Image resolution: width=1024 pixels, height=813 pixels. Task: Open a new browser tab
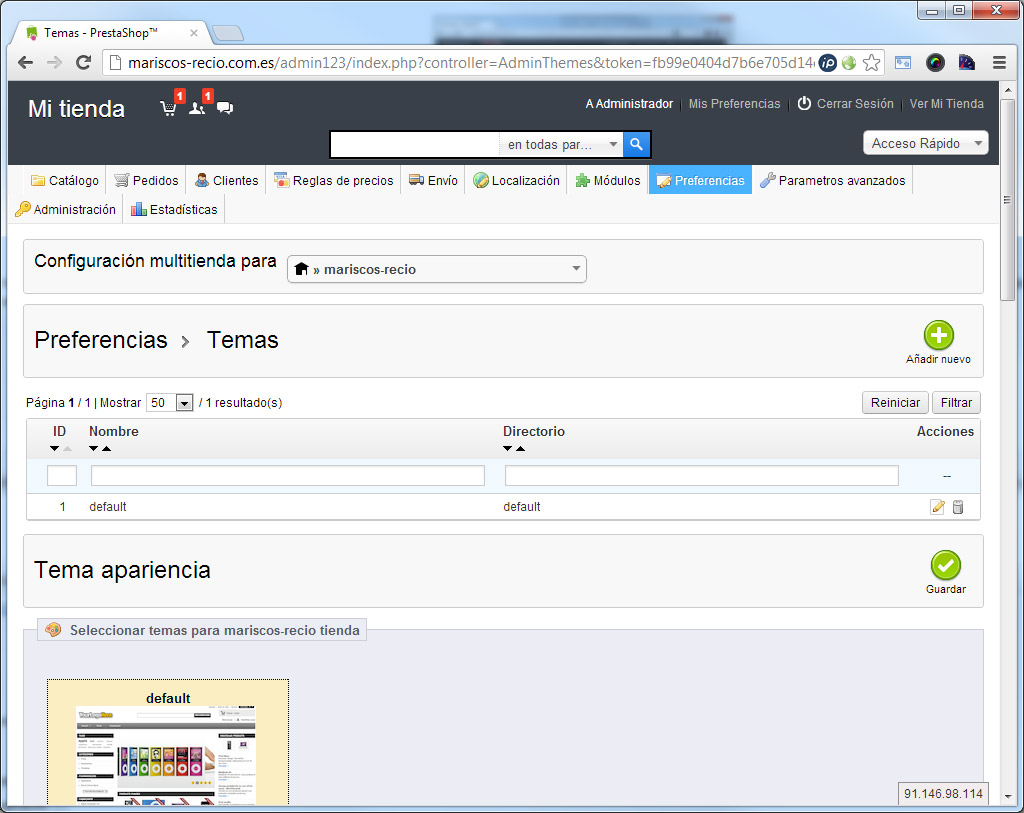click(228, 33)
